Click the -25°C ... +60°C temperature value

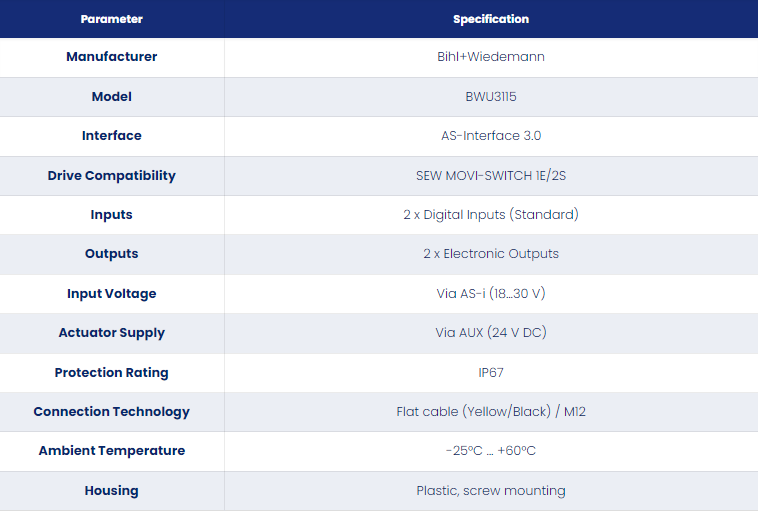point(491,451)
